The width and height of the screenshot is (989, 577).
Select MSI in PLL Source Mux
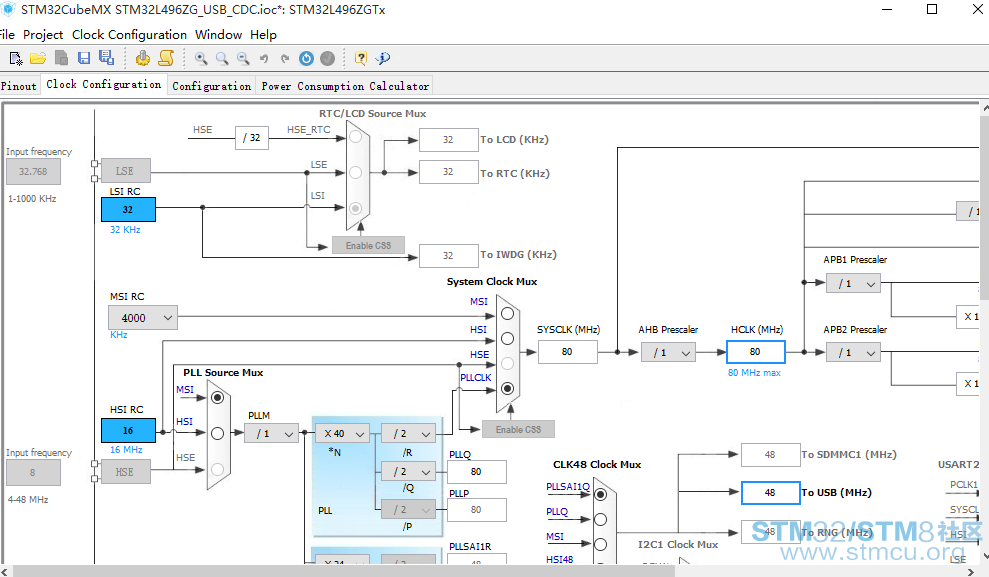point(218,397)
